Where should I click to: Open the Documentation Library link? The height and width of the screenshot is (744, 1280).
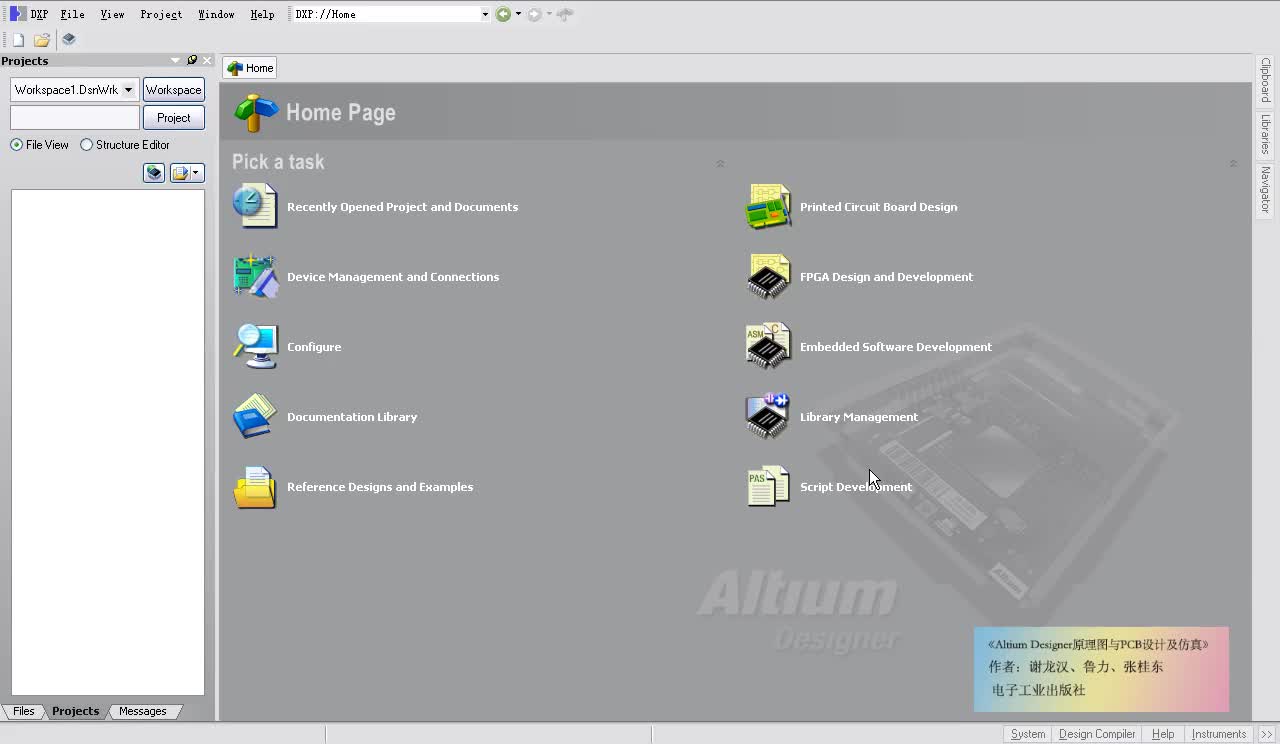[352, 417]
